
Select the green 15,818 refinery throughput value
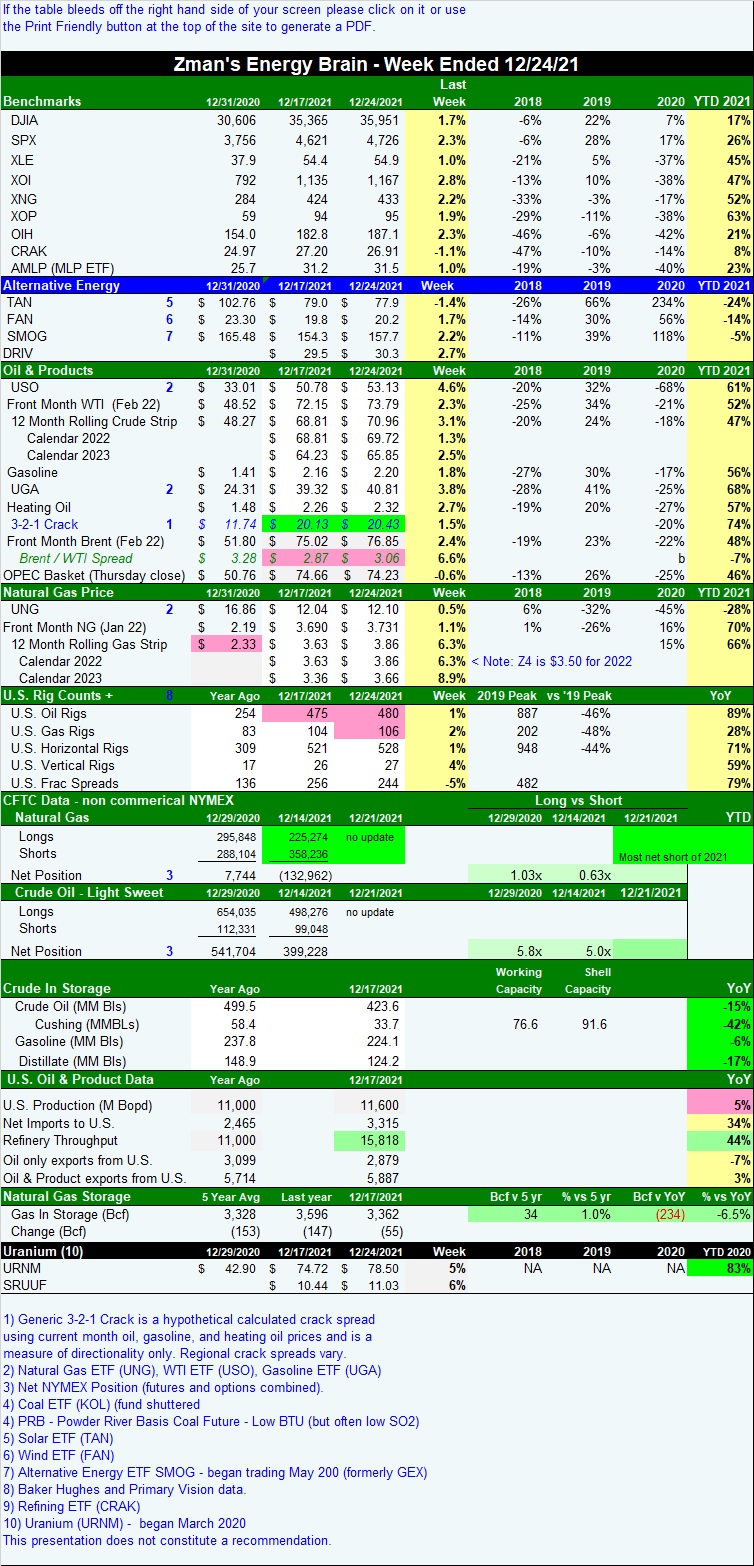369,1141
